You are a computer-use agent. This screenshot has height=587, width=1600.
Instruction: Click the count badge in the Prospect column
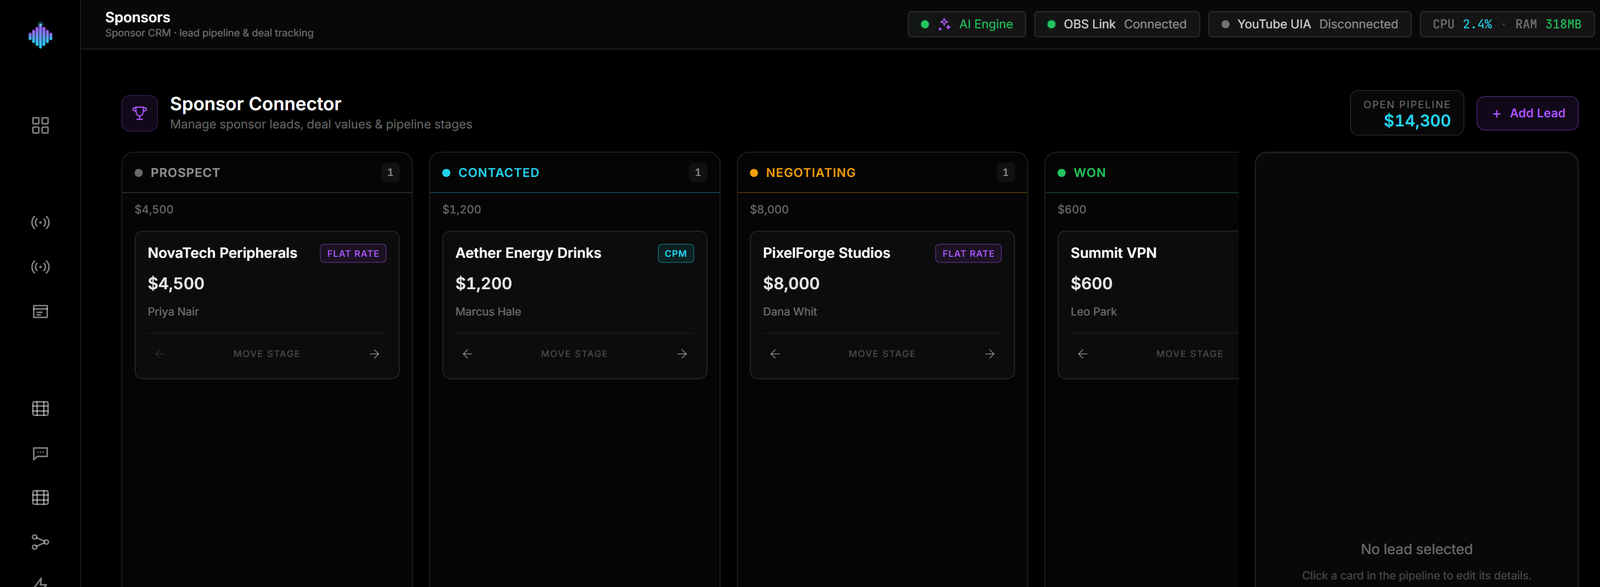(390, 172)
